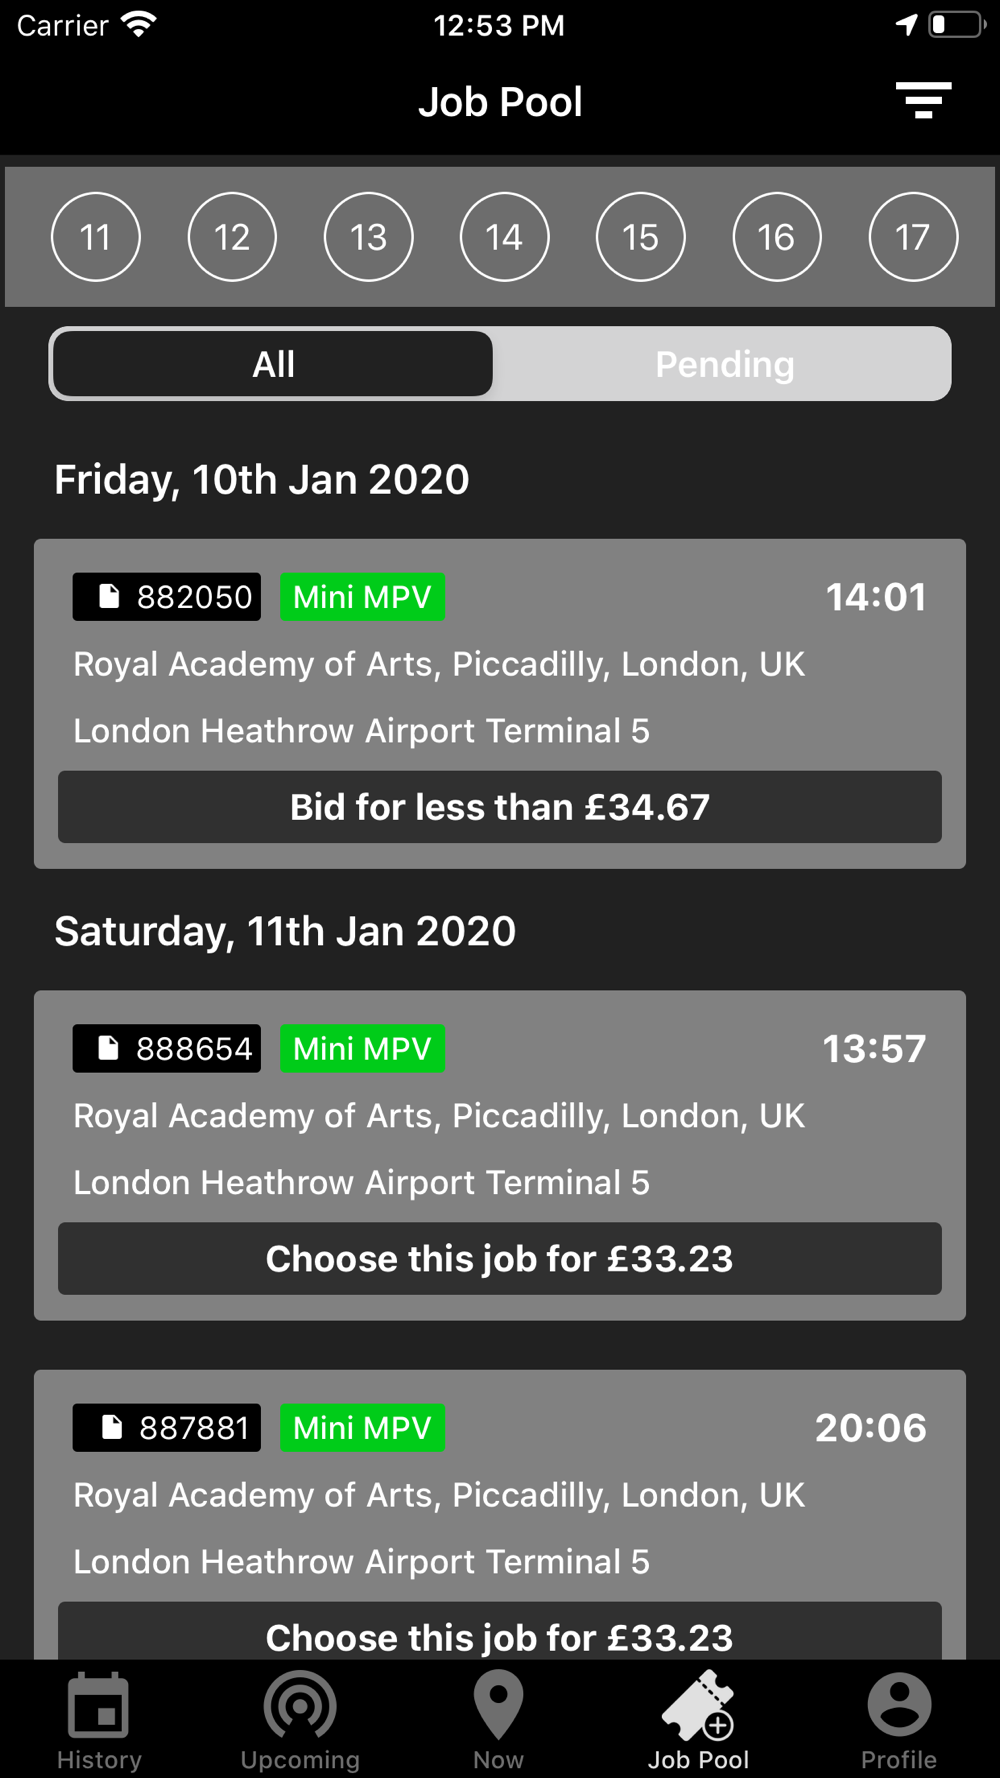Switch to the All segment
The width and height of the screenshot is (1000, 1778).
pyautogui.click(x=273, y=364)
